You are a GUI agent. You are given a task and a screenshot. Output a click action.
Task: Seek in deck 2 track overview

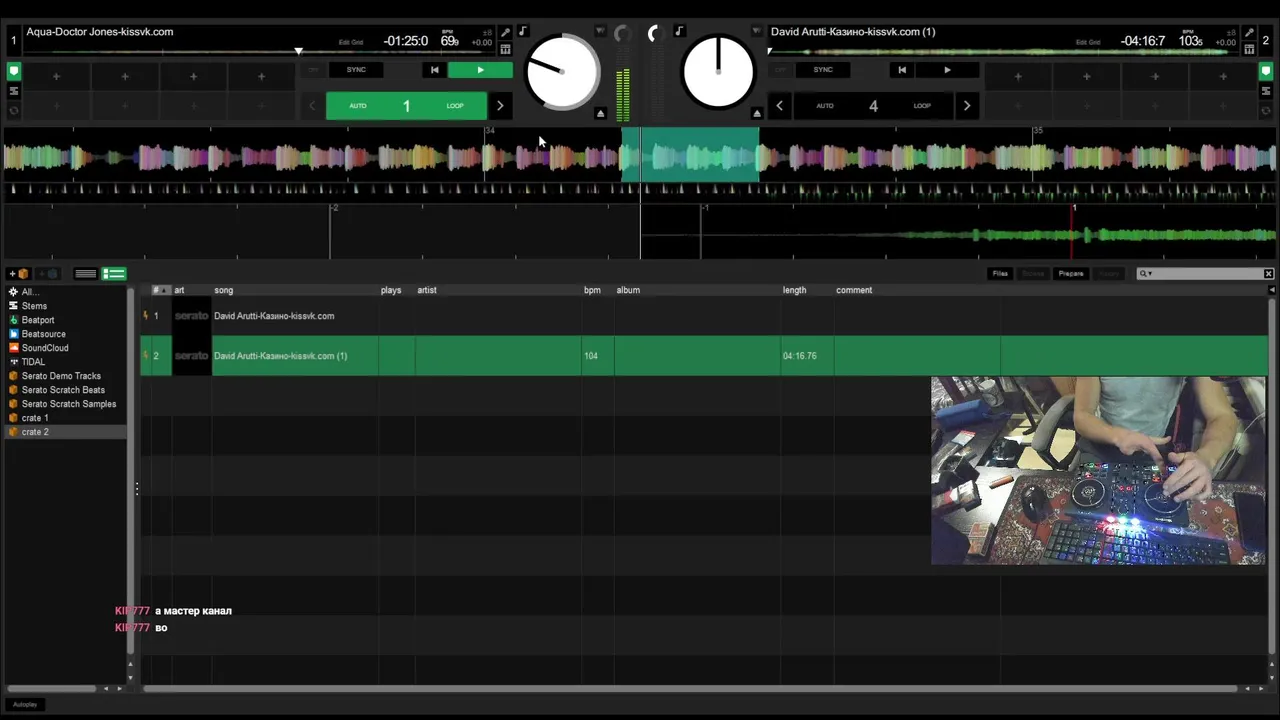pyautogui.click(x=1005, y=51)
